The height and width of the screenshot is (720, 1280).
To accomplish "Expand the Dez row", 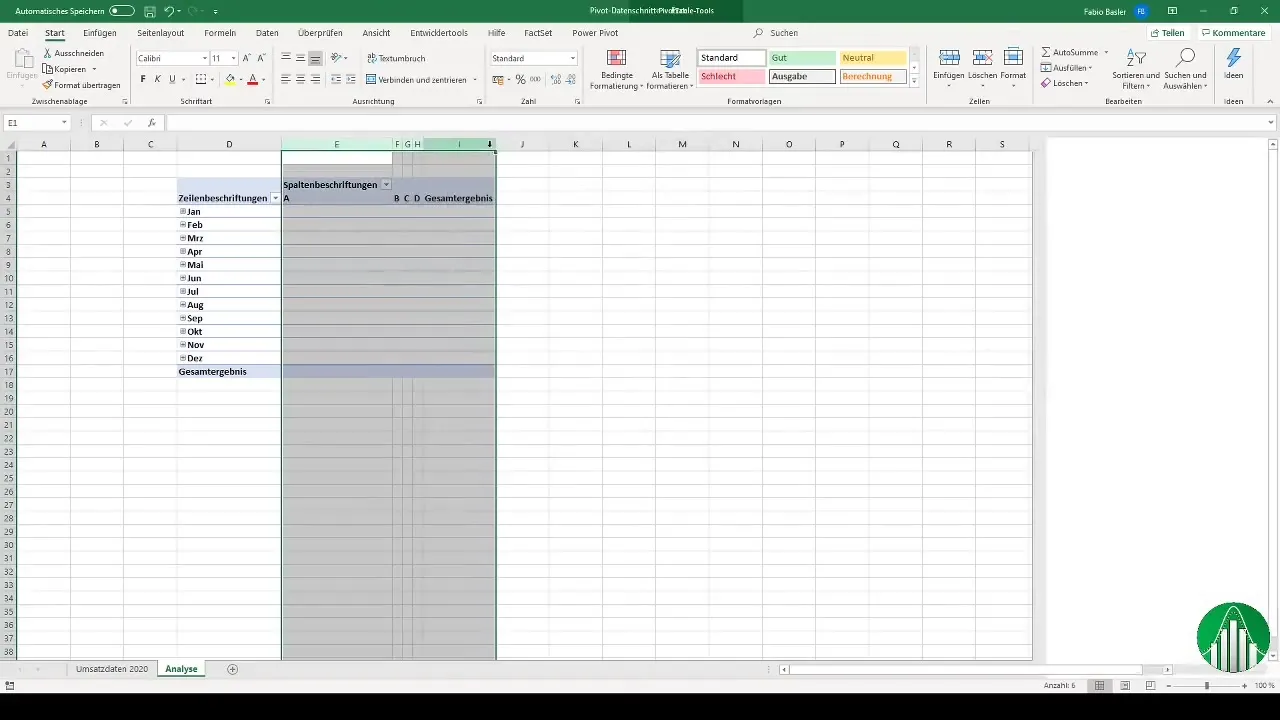I will [183, 358].
